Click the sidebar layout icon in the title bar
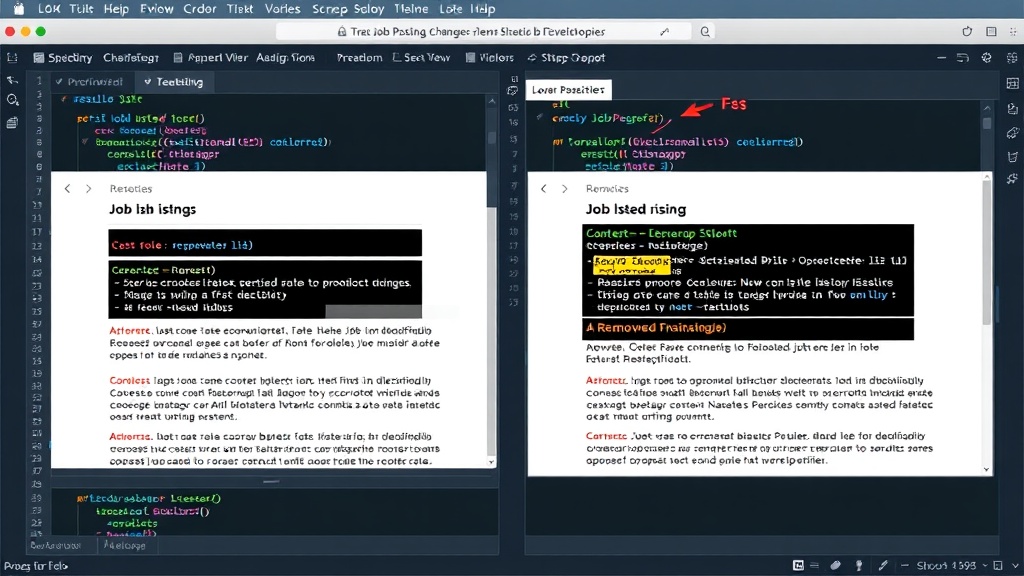This screenshot has height=576, width=1024. coord(991,31)
